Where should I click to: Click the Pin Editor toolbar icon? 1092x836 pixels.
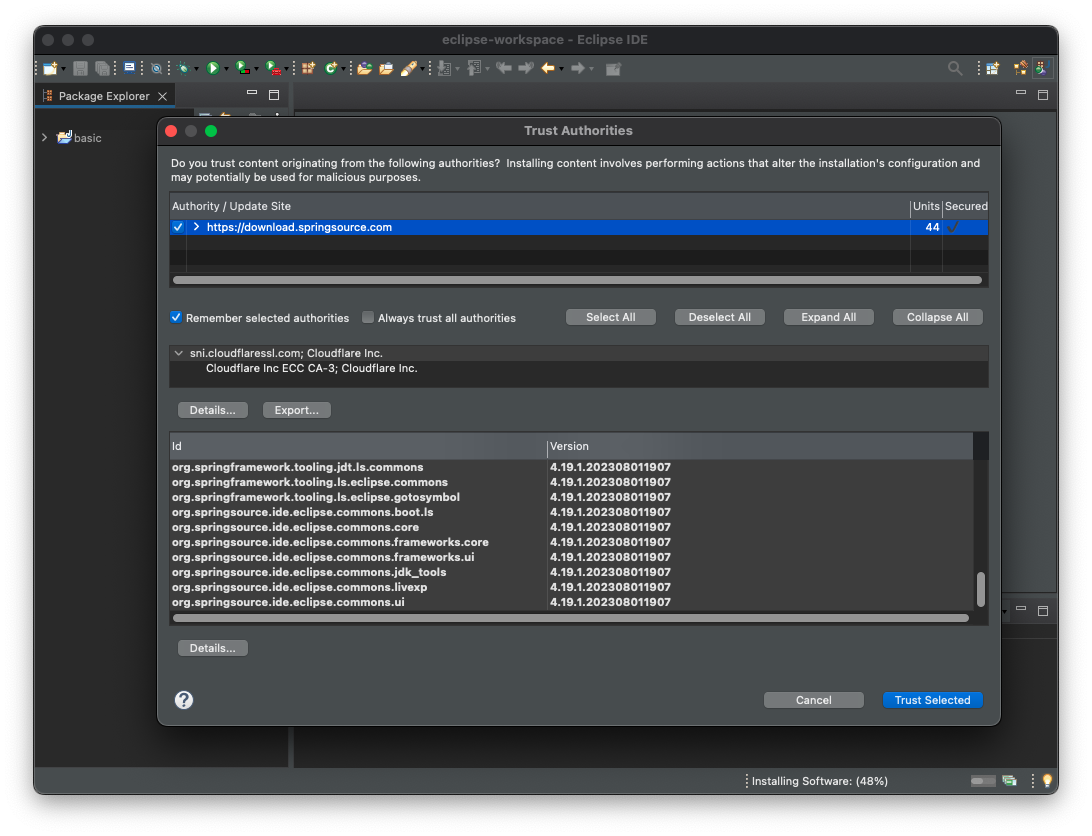tap(613, 68)
